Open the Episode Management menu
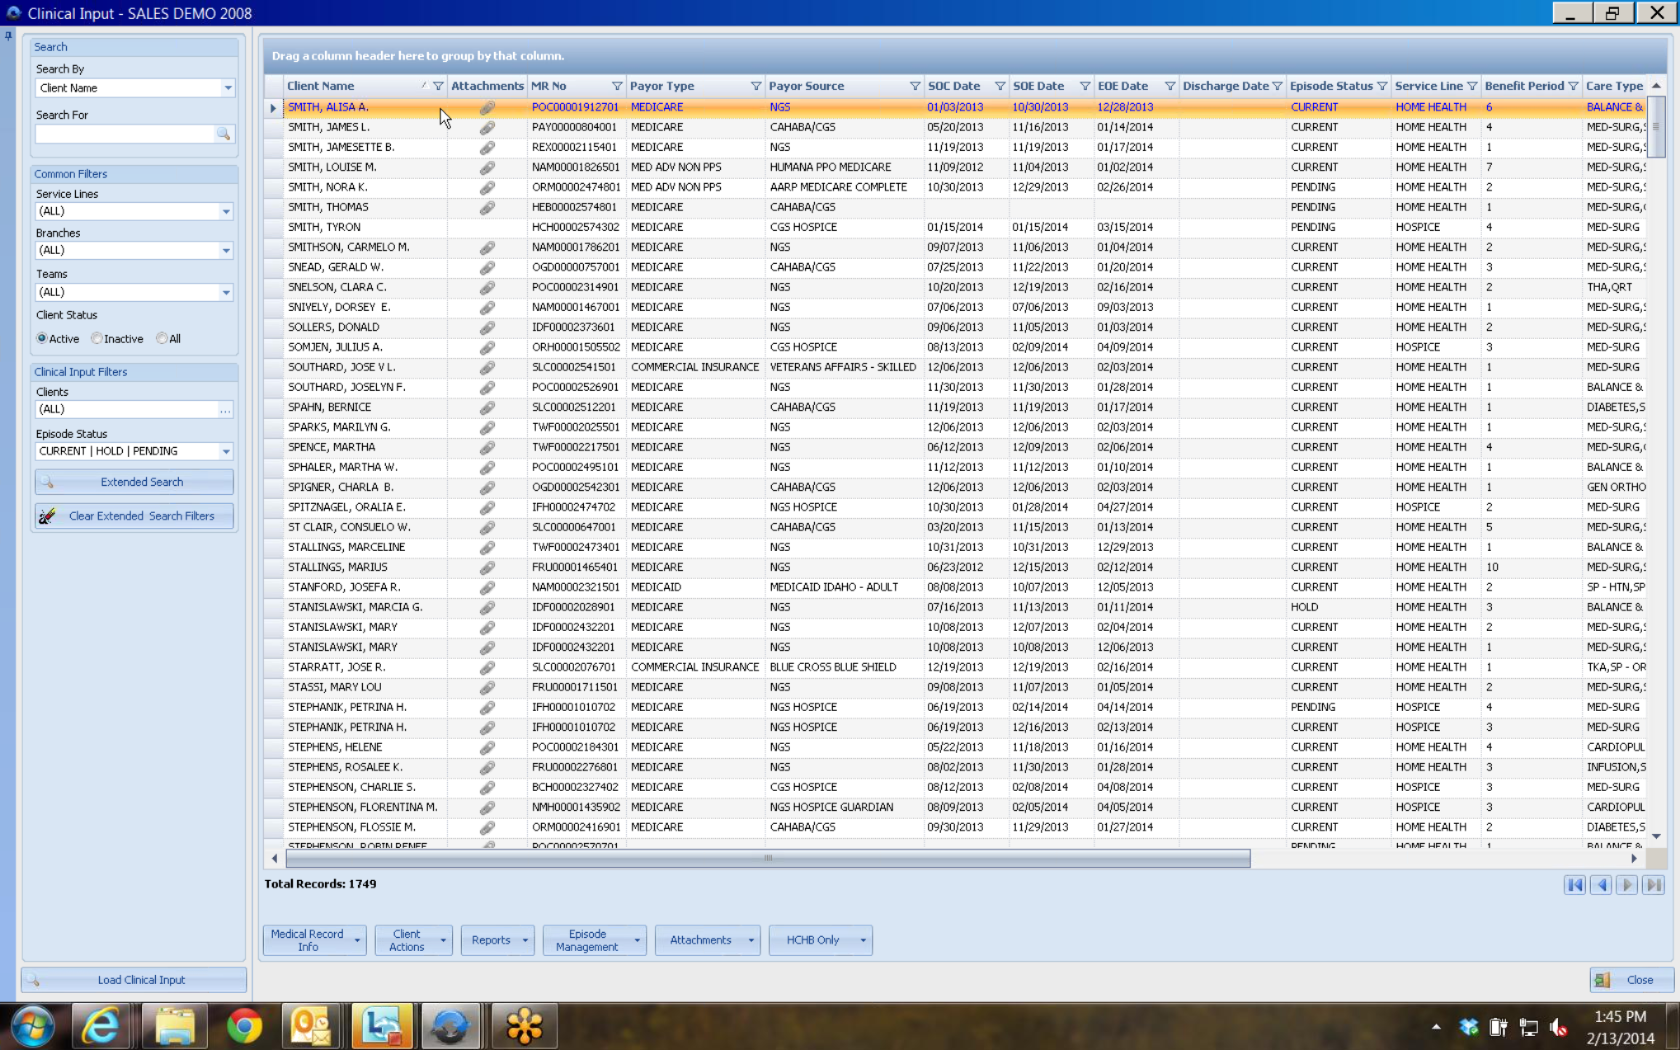Viewport: 1680px width, 1050px height. tap(594, 940)
